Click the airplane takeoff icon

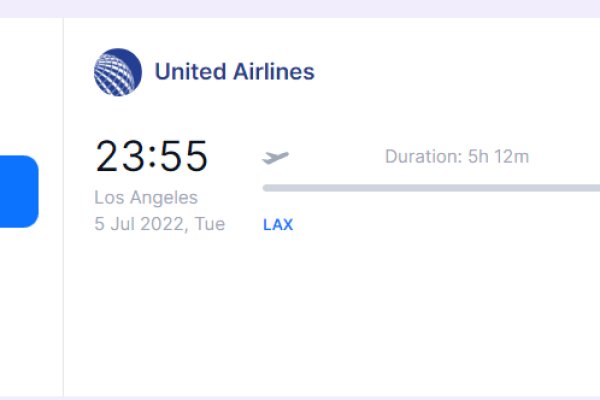(x=275, y=157)
